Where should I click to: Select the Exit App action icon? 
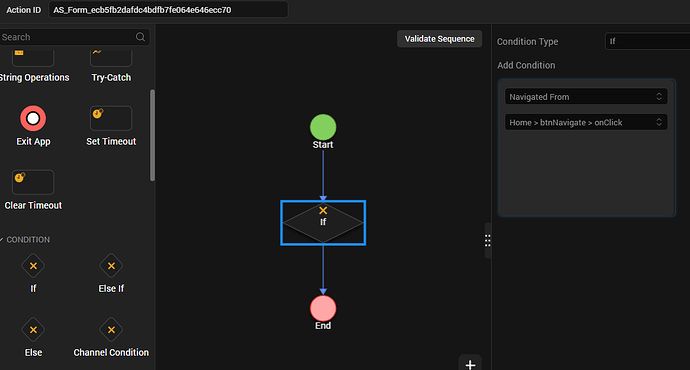33,118
